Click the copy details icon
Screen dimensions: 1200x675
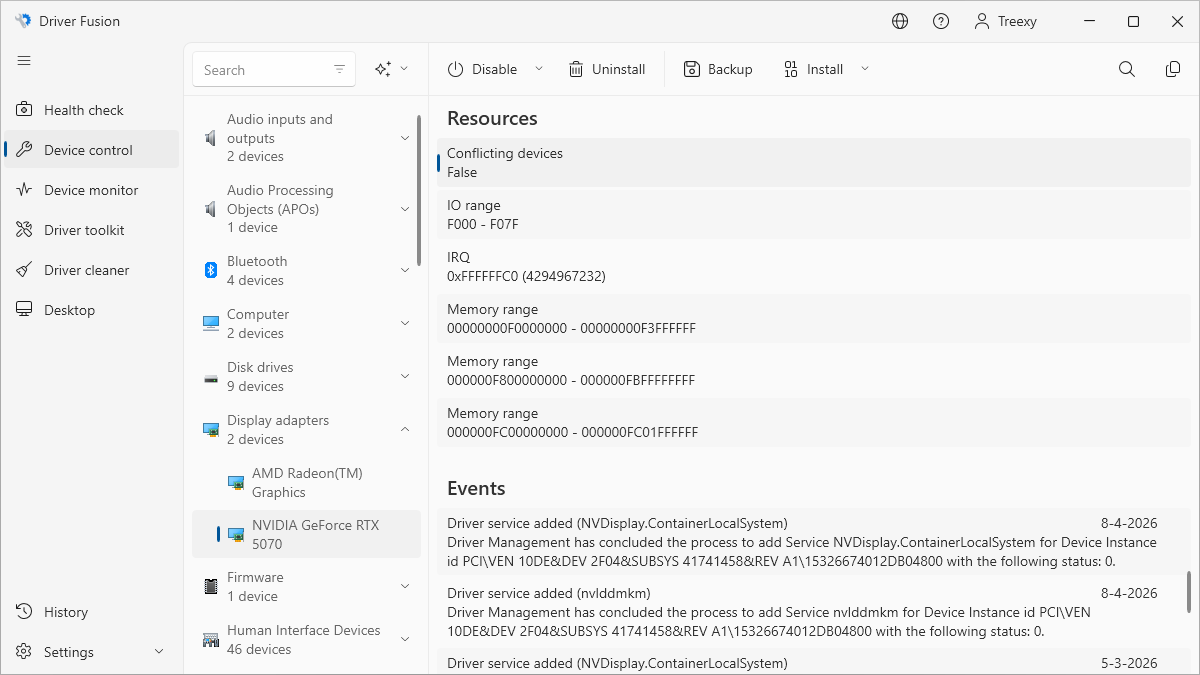[x=1173, y=69]
